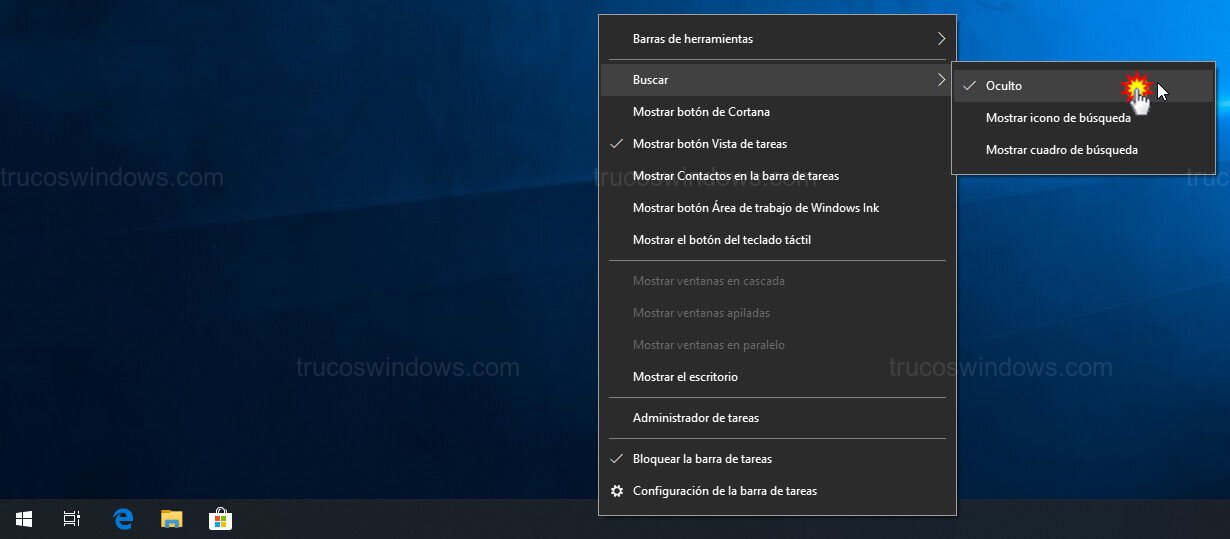Toggle 'Mostrar botón Vista de tareas' option
The image size is (1230, 539).
click(x=709, y=144)
